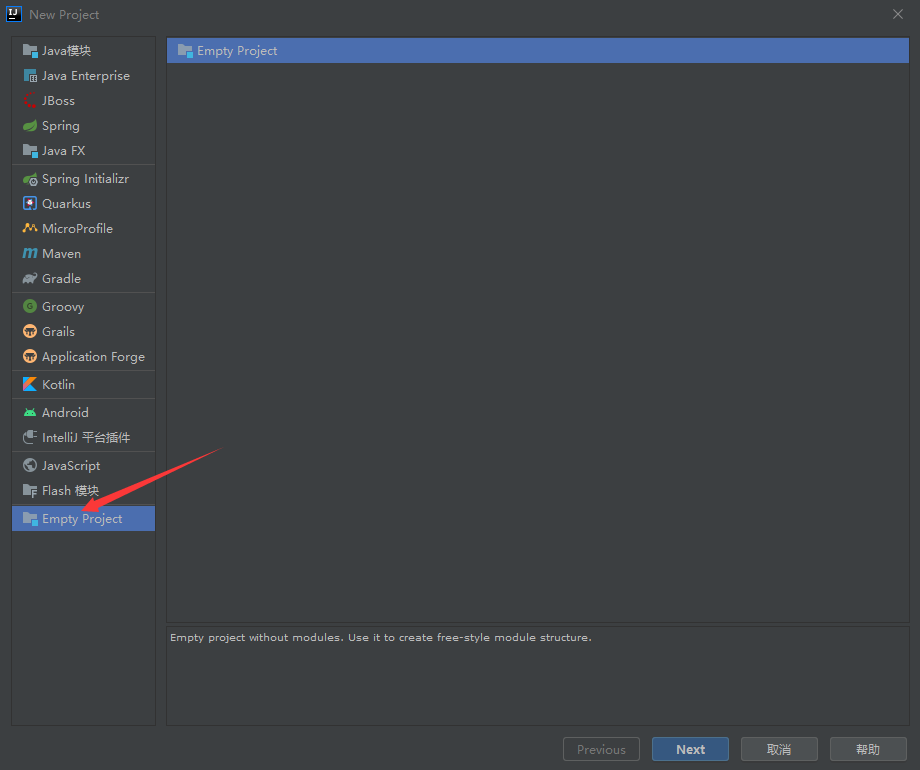This screenshot has height=770, width=920.
Task: Choose Kotlin project type
Action: tap(83, 384)
